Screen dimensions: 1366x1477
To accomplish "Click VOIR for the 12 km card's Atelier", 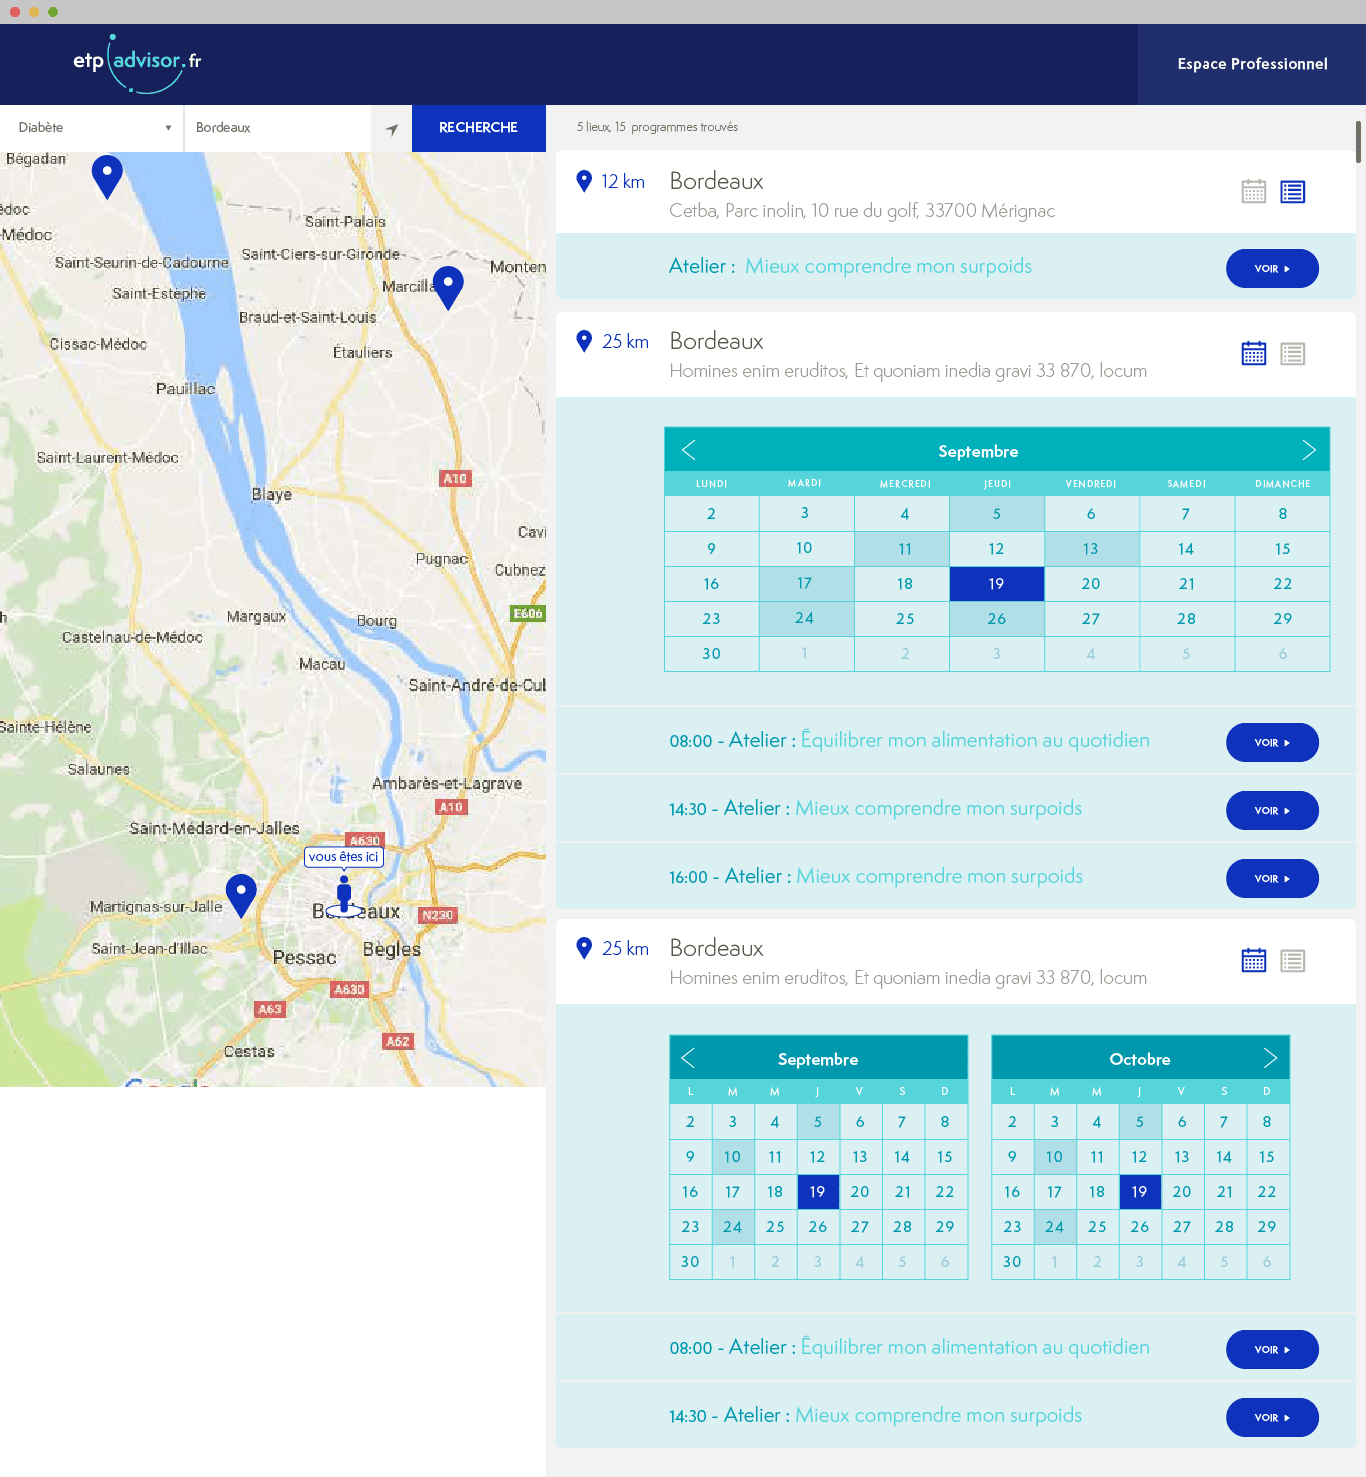I will [x=1272, y=268].
